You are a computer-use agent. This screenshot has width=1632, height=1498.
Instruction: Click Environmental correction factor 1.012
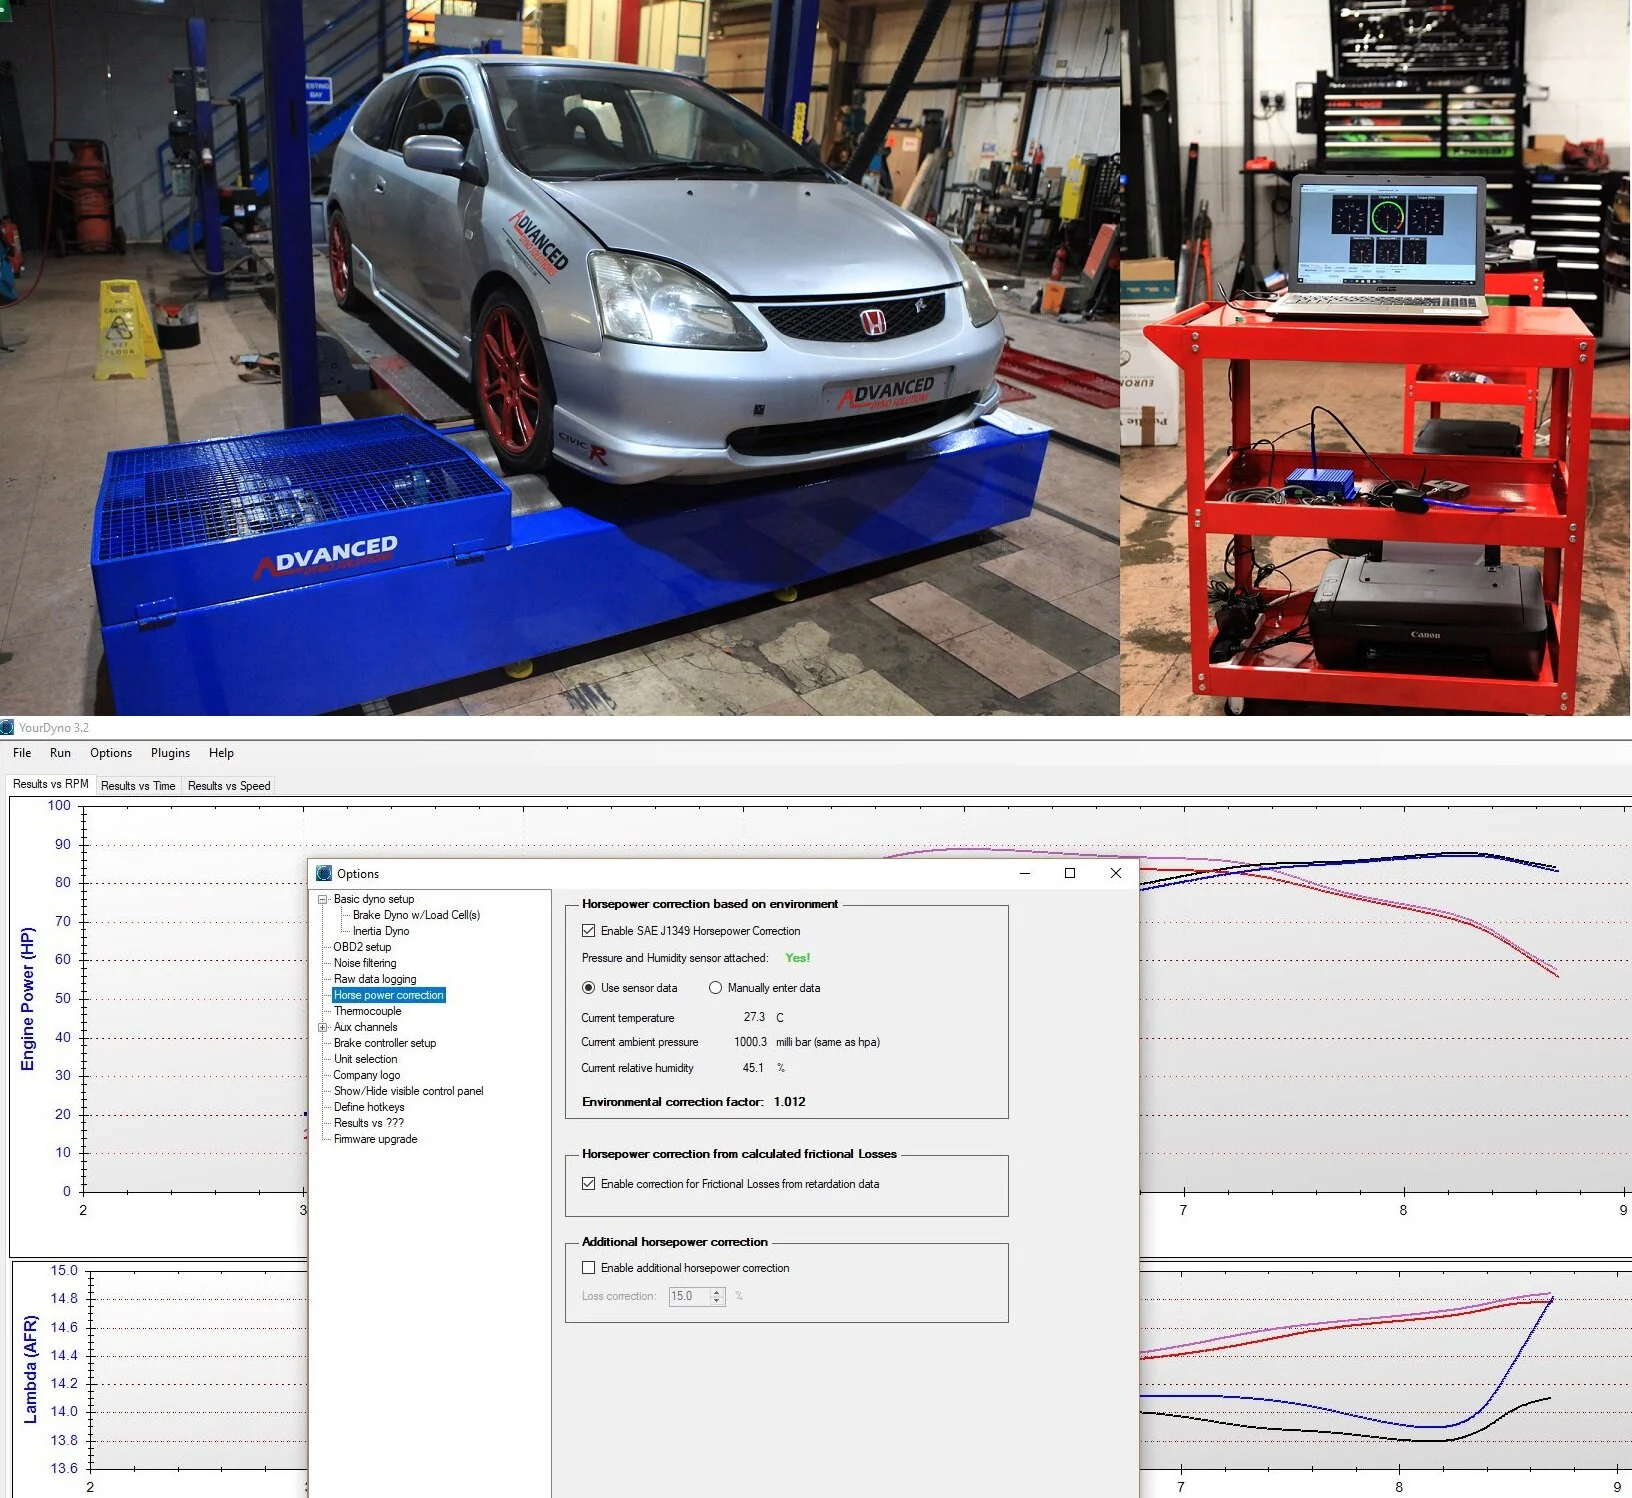click(790, 1102)
